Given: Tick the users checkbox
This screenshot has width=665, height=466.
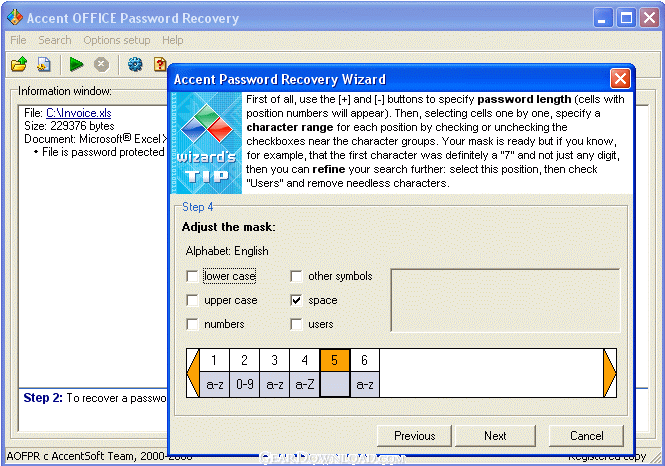Looking at the screenshot, I should 296,324.
